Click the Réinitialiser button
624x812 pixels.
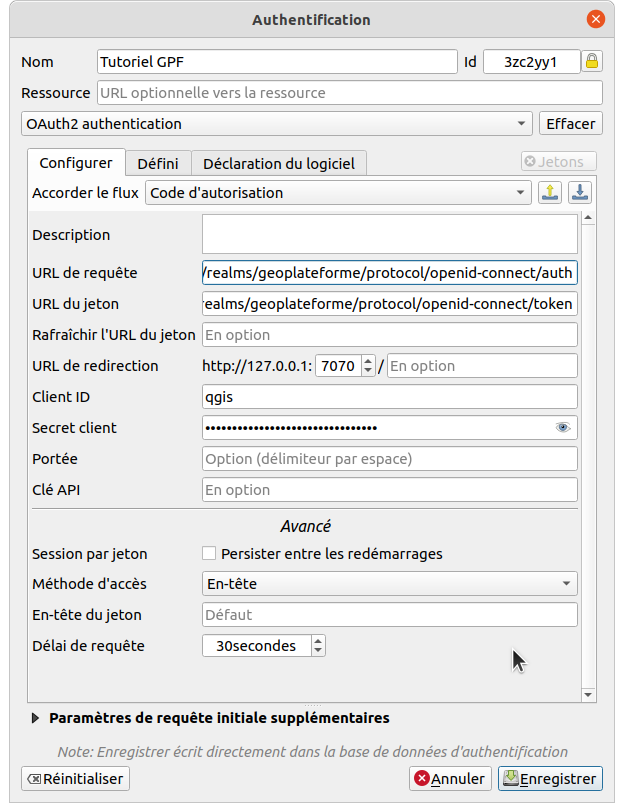coord(74,778)
